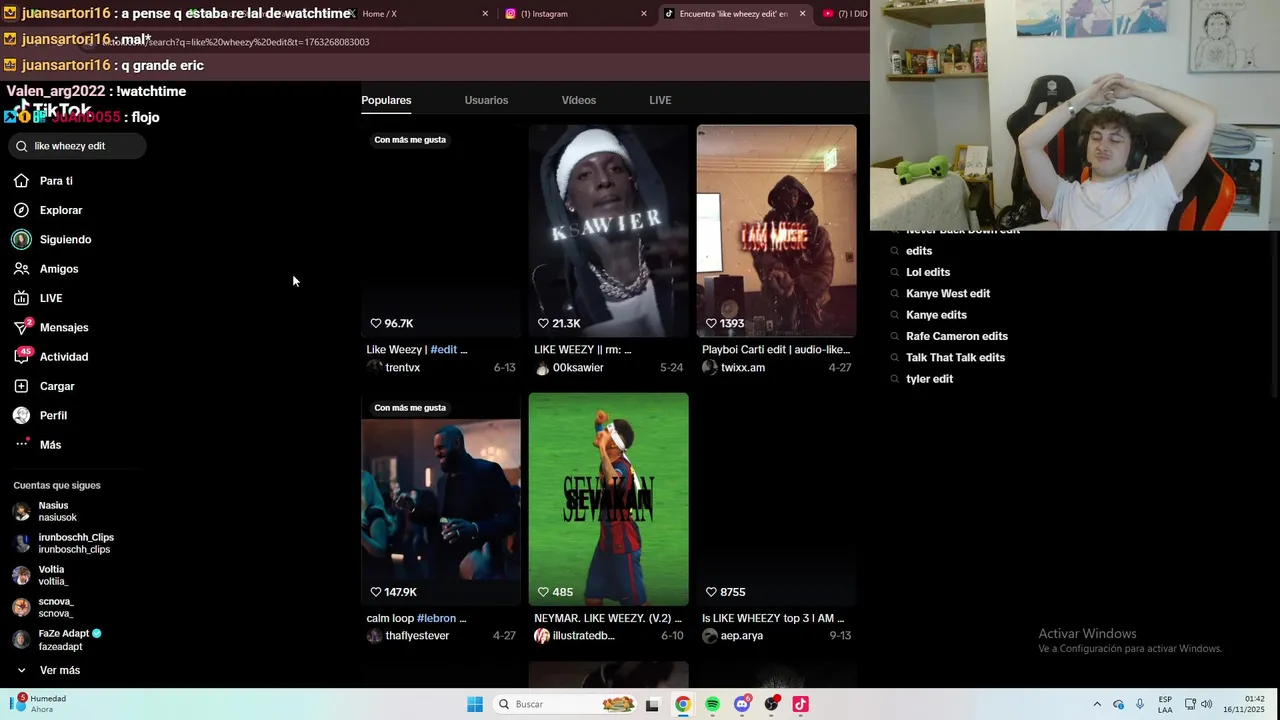Switch to the Home / X browser tab
This screenshot has width=1280, height=720.
coord(420,14)
